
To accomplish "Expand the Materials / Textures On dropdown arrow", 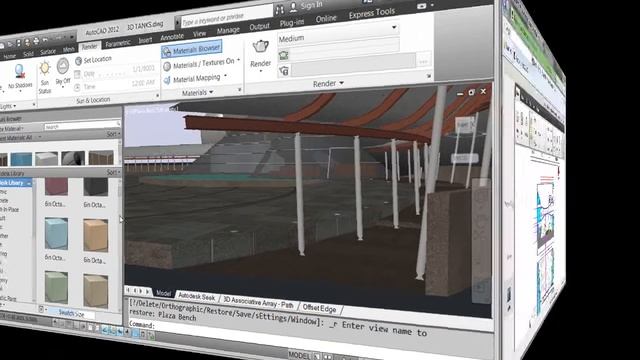I will 238,60.
